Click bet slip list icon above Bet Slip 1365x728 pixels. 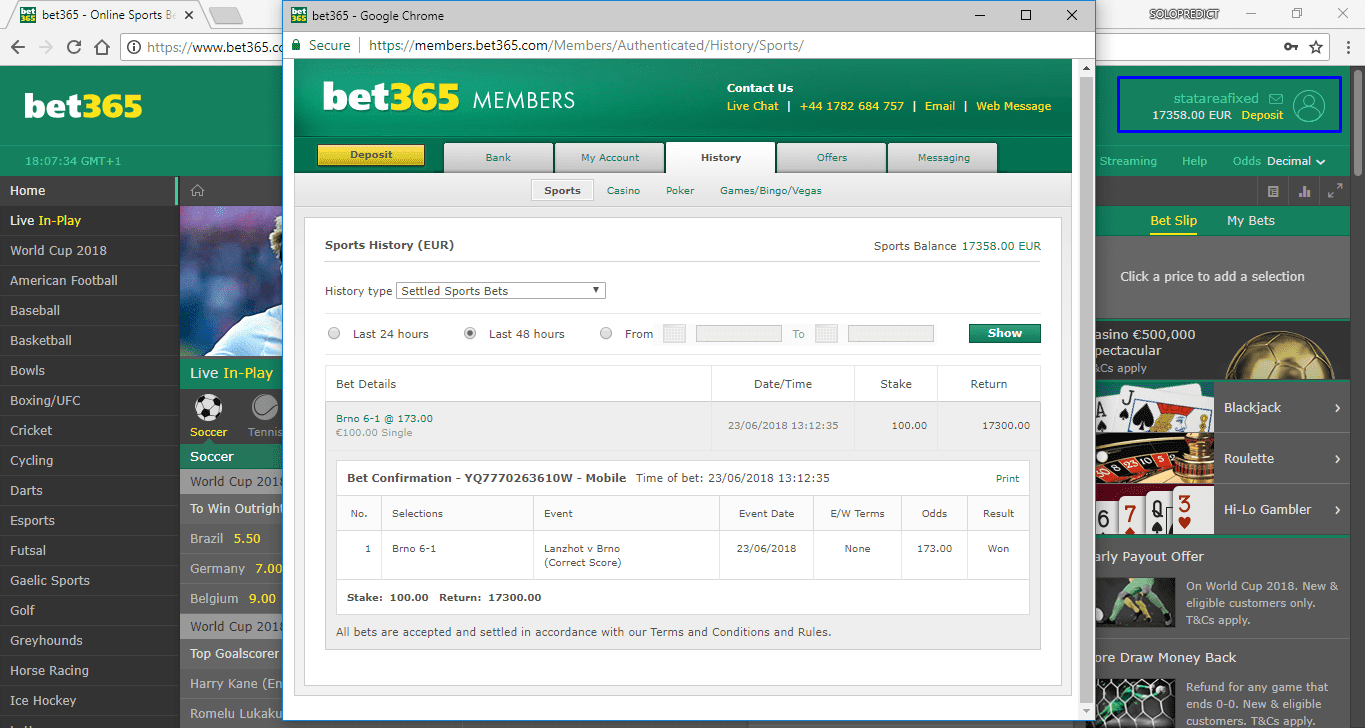tap(1273, 191)
